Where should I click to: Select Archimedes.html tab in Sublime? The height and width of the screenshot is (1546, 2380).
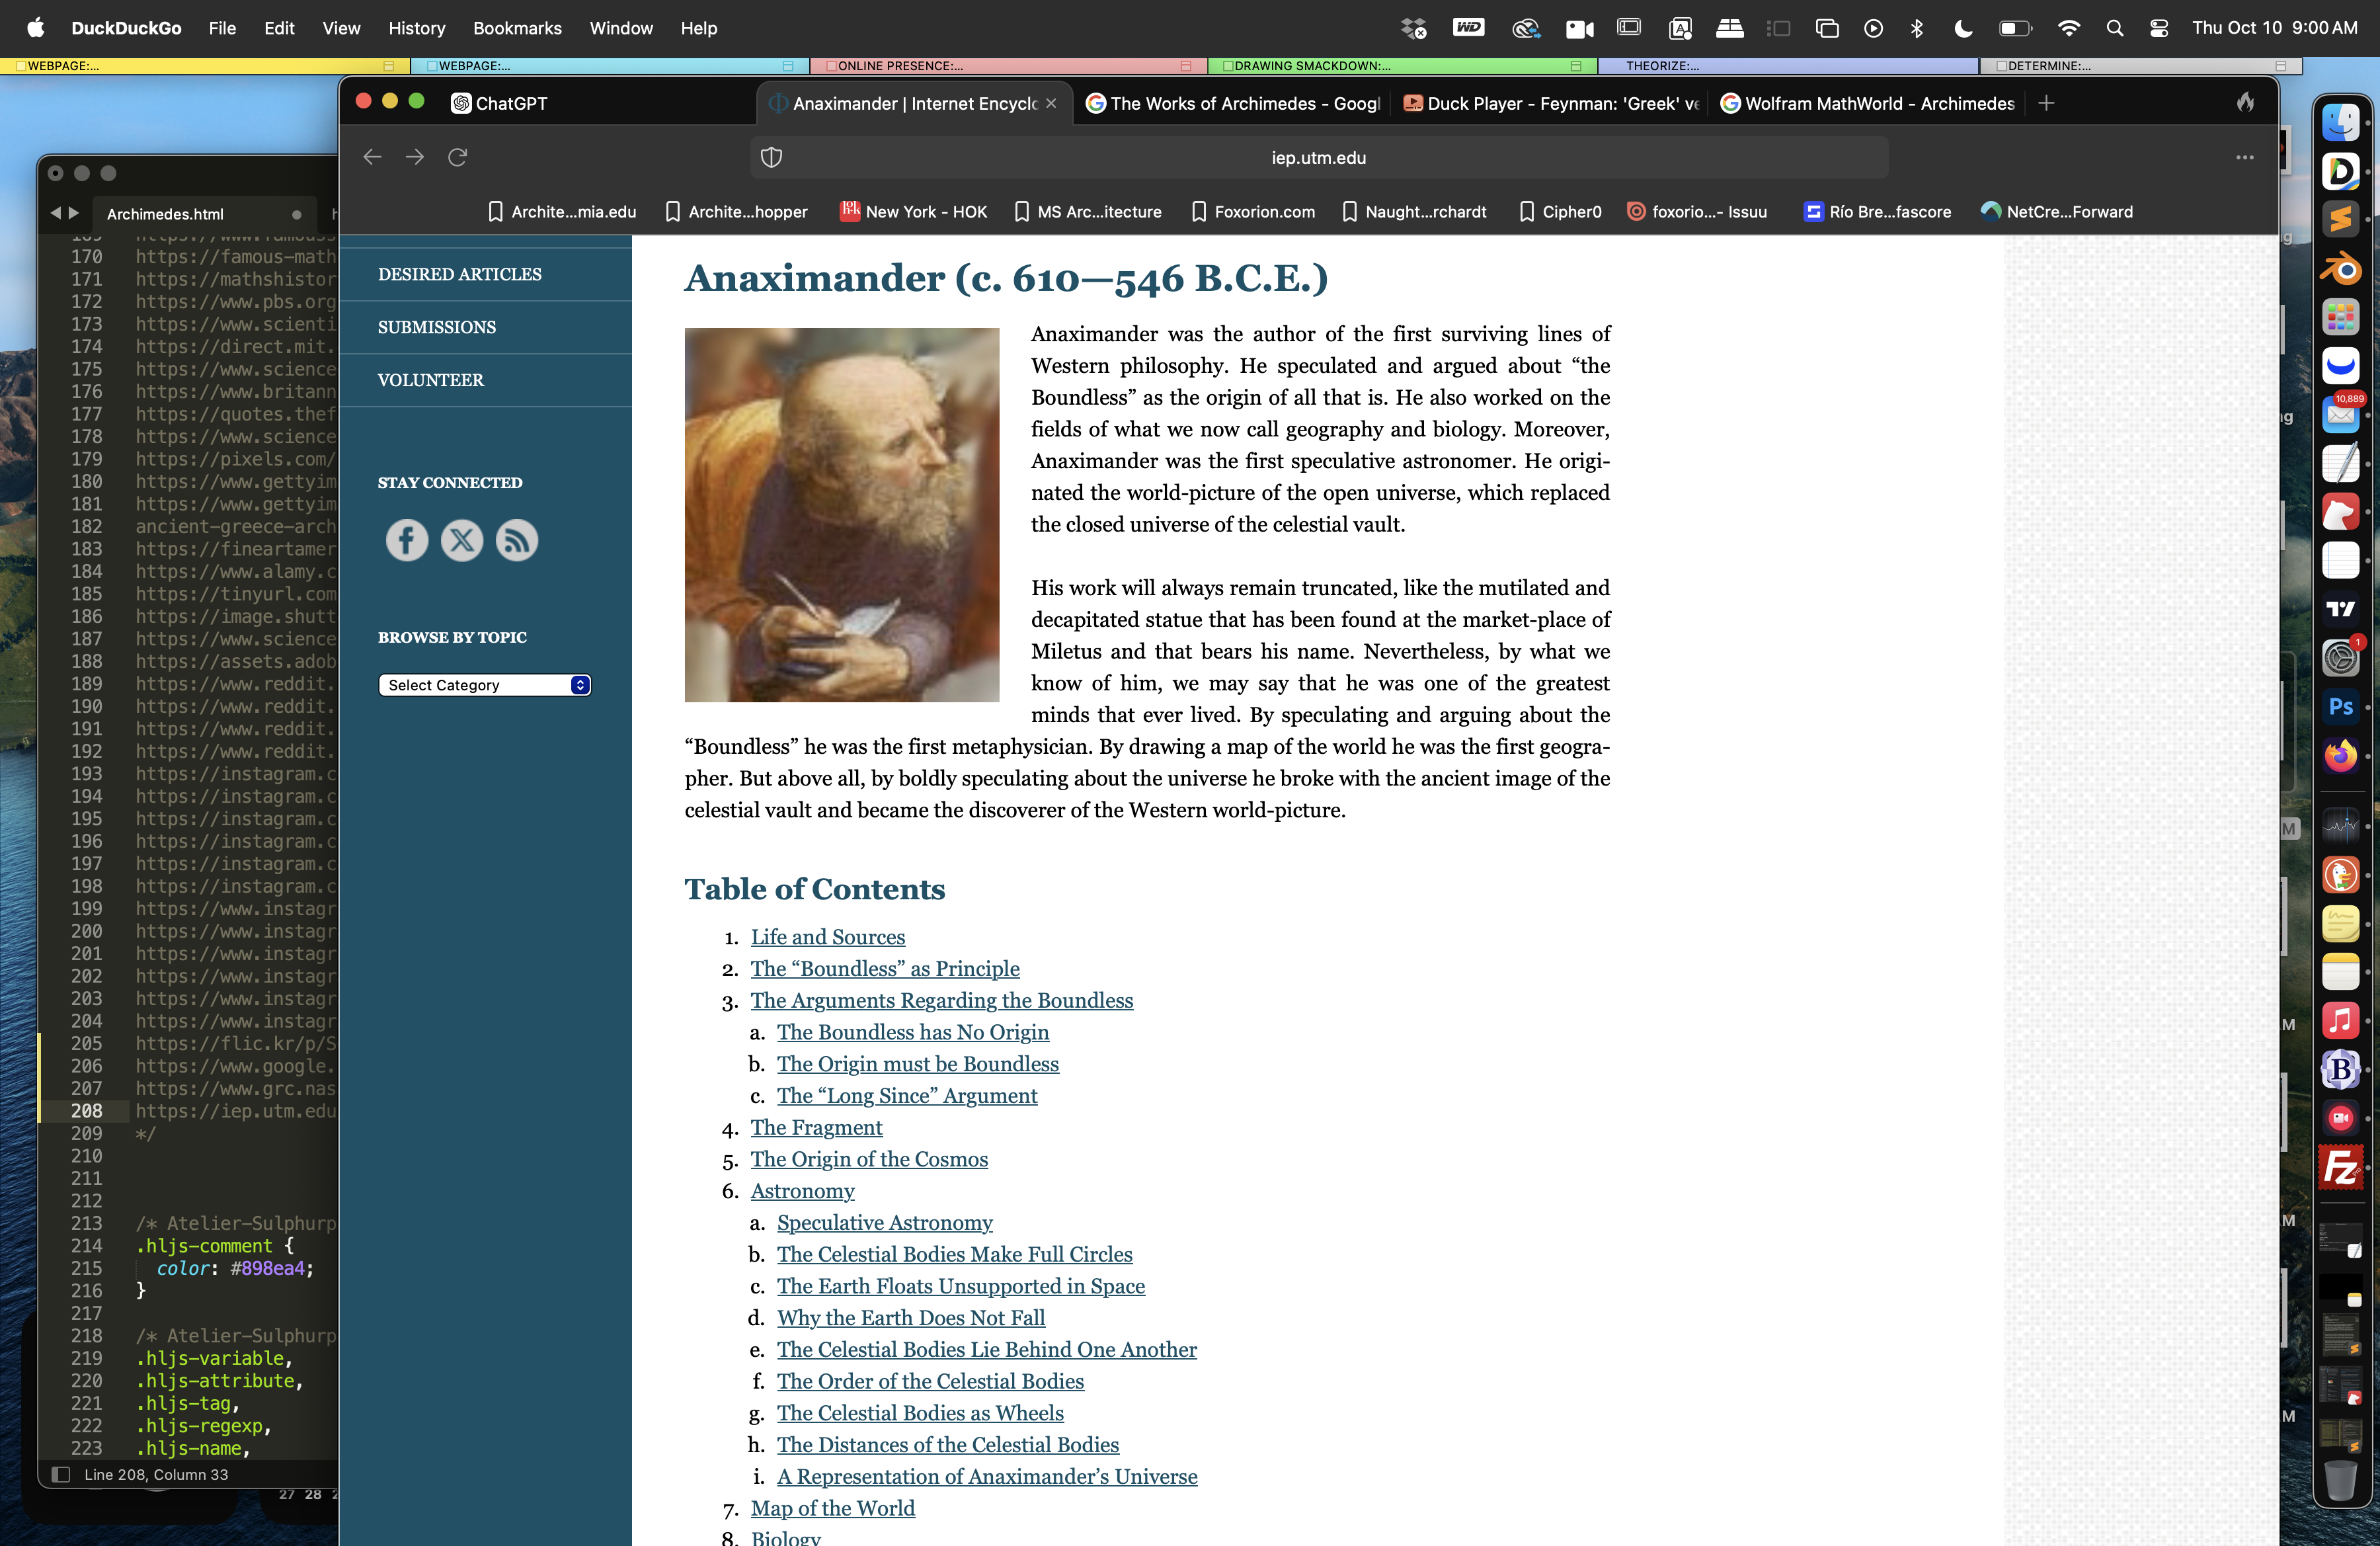coord(165,214)
